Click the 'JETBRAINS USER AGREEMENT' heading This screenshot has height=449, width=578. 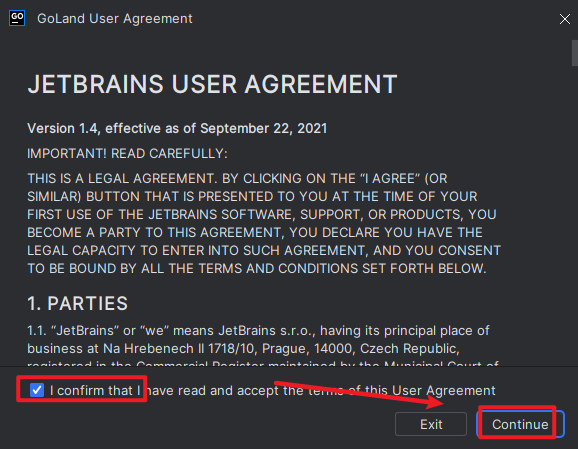point(212,84)
